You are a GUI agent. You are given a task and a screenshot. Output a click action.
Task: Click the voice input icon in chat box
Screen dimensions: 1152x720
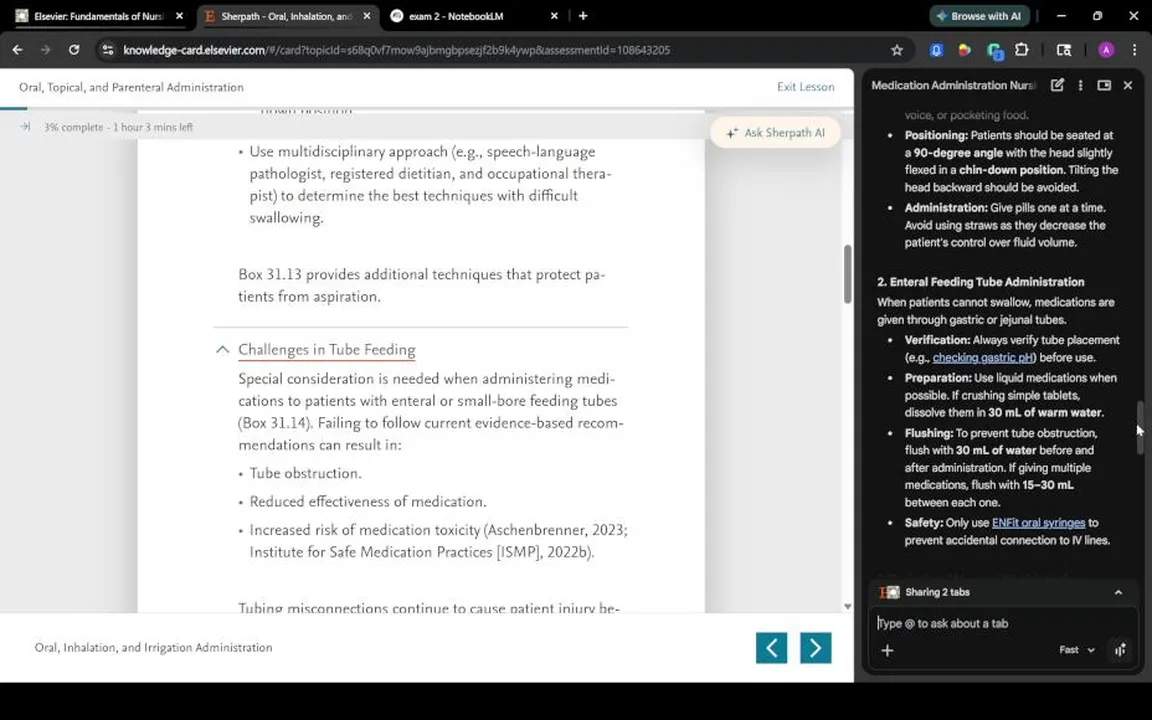[x=1120, y=650]
